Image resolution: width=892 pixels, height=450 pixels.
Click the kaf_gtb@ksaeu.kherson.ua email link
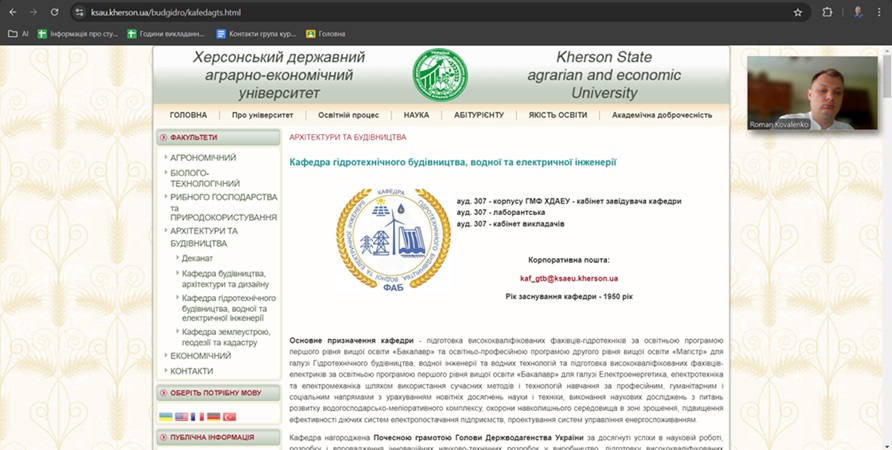569,279
